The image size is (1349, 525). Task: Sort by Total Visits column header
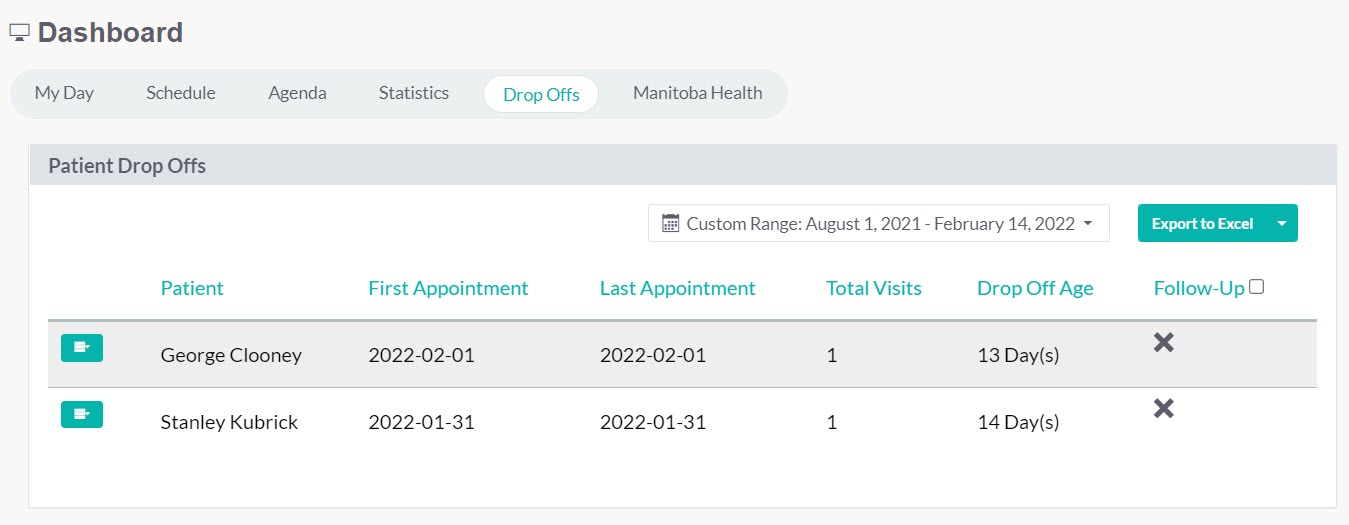[x=874, y=288]
